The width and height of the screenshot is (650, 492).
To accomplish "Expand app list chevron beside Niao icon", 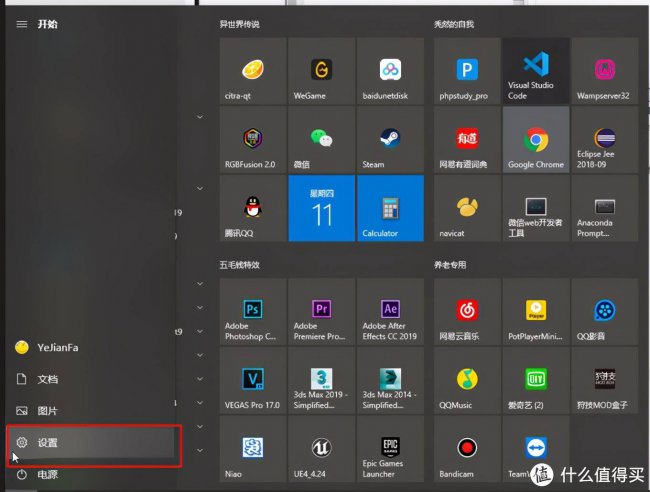I will point(200,451).
